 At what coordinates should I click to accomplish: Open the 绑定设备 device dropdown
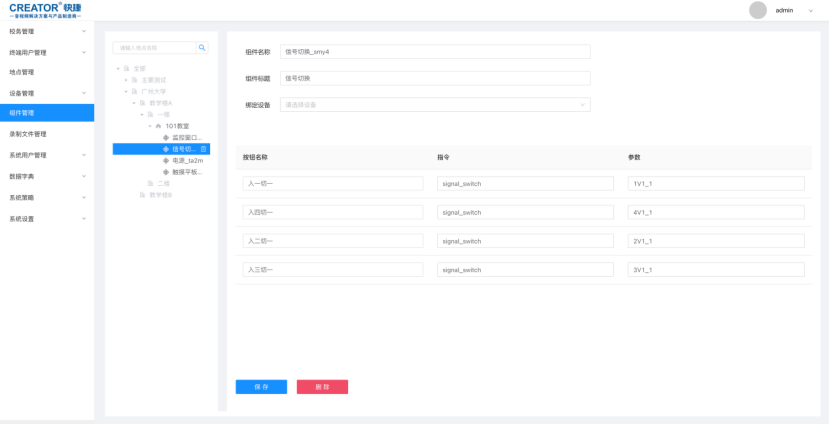[x=436, y=104]
